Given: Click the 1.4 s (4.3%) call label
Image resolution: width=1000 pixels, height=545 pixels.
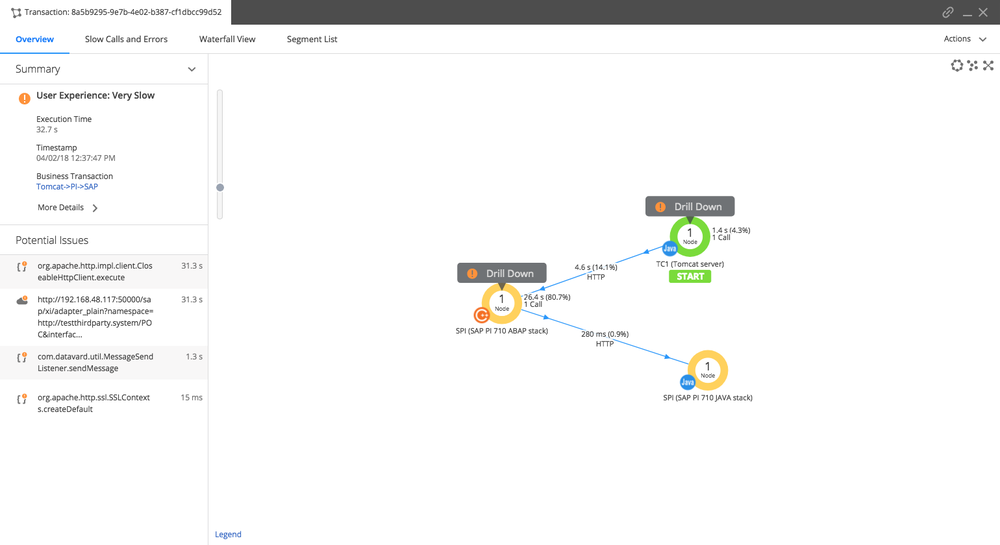Looking at the screenshot, I should click(731, 234).
